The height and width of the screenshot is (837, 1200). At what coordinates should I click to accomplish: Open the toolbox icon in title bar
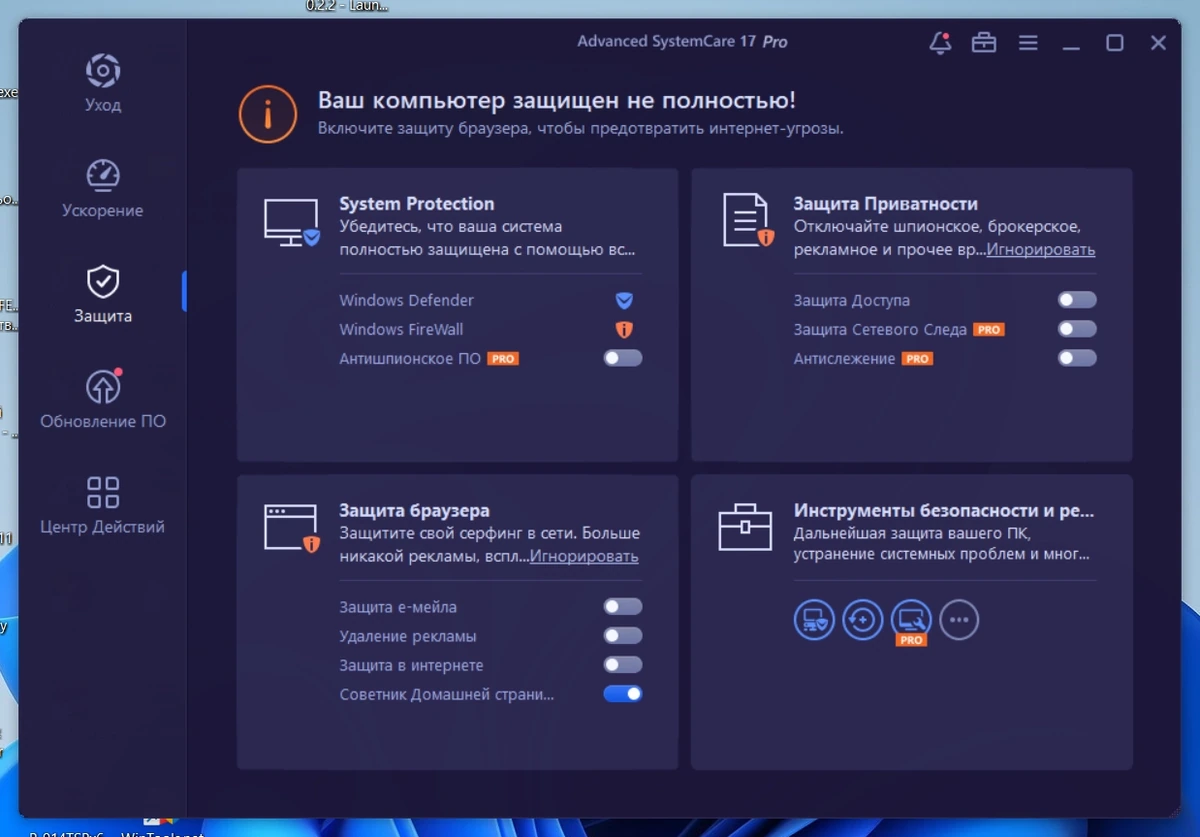pyautogui.click(x=984, y=43)
